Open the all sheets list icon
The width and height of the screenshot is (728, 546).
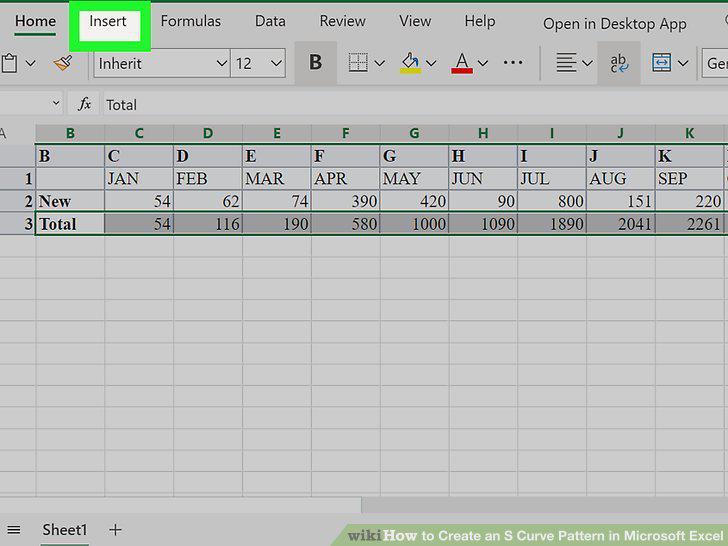pos(14,530)
